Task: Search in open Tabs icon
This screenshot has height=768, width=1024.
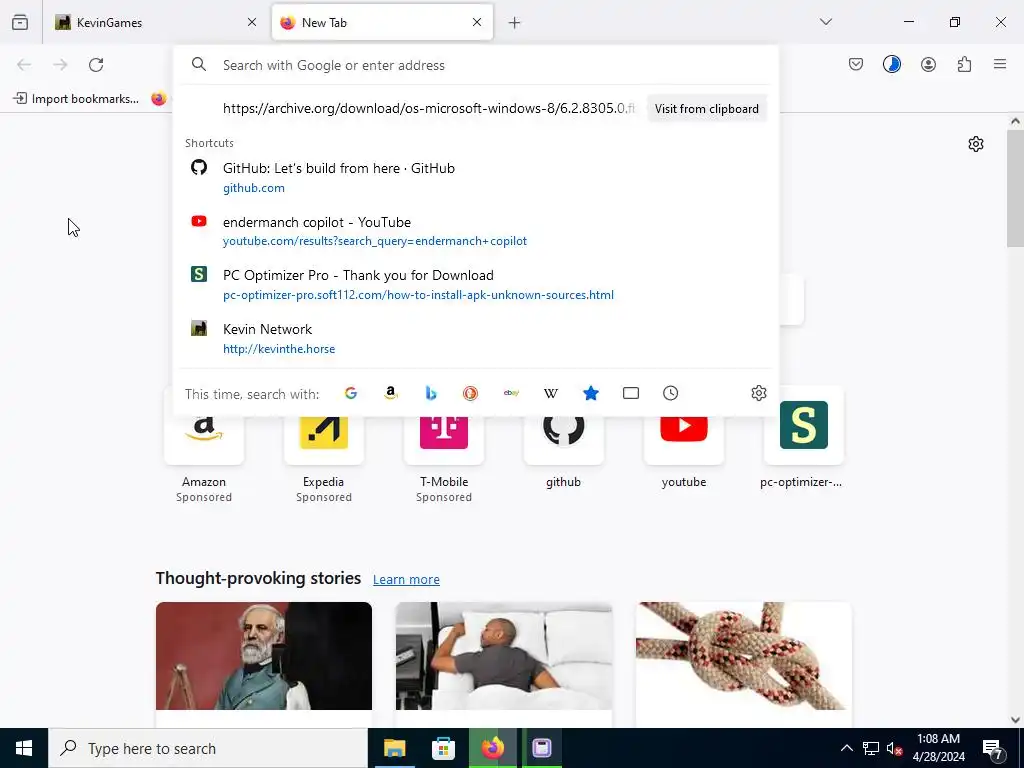Action: 630,393
